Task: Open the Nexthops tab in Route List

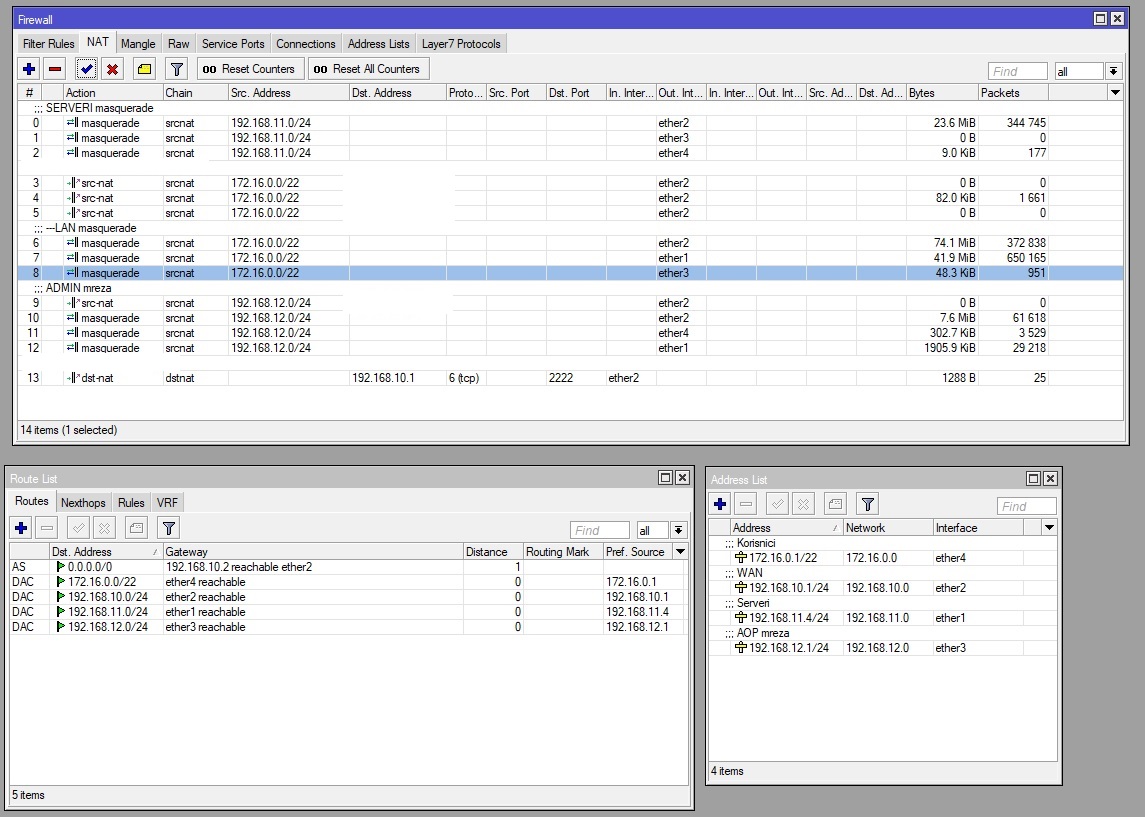Action: [83, 502]
